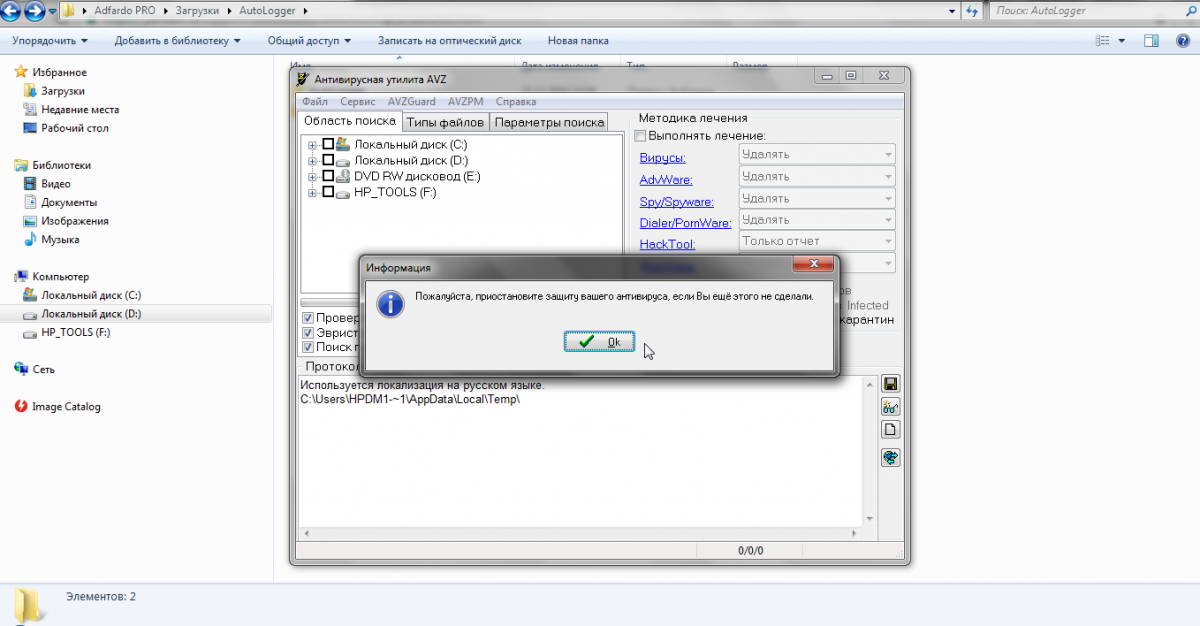1200x626 pixels.
Task: Uncheck the checkbox starting with Эврист
Action: click(308, 333)
